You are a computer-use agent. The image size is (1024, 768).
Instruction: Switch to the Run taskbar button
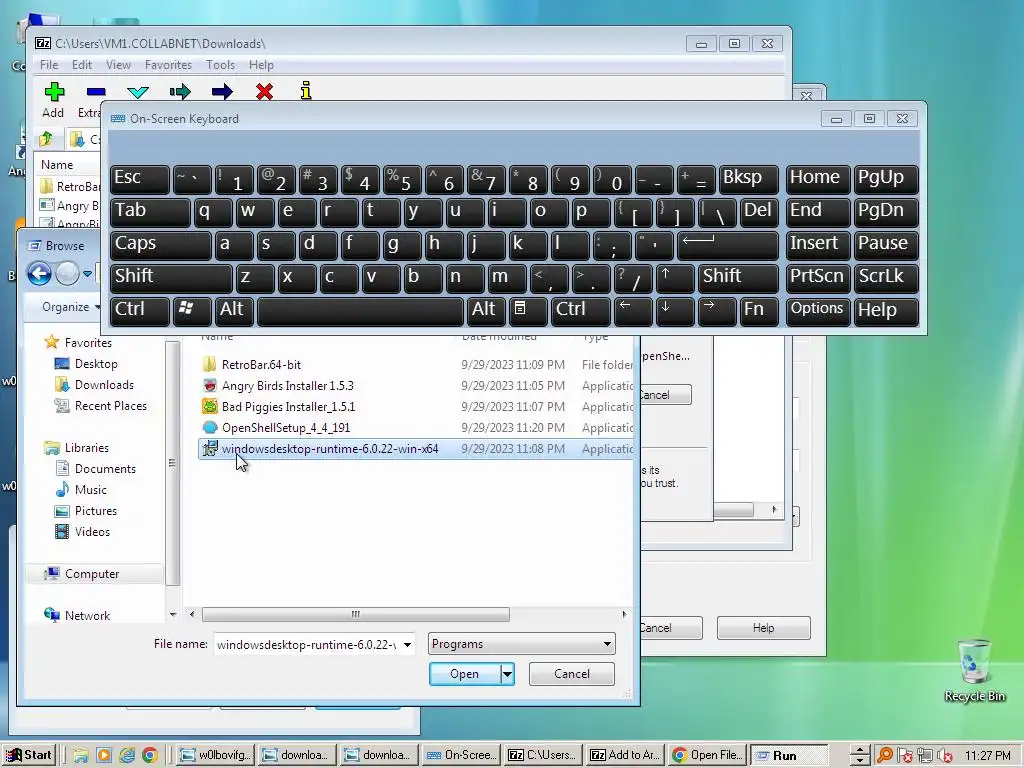(788, 755)
